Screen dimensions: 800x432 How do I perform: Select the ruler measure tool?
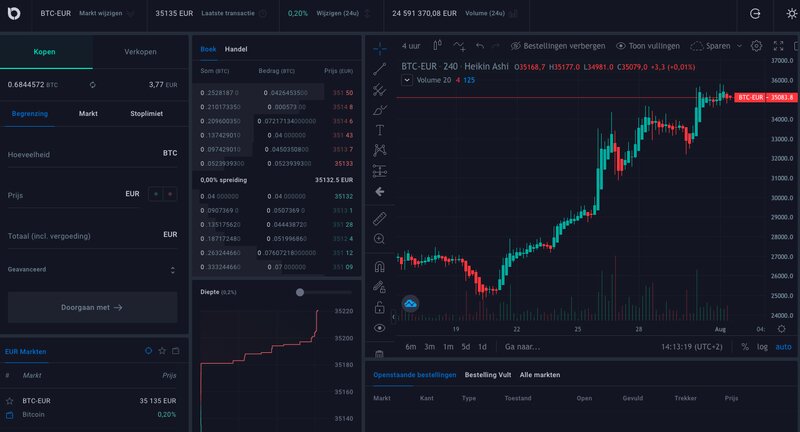[x=380, y=218]
